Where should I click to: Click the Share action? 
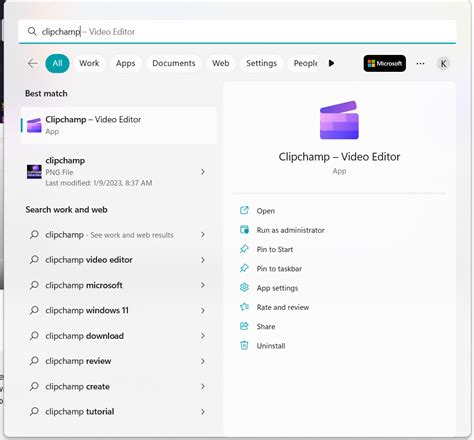(266, 327)
